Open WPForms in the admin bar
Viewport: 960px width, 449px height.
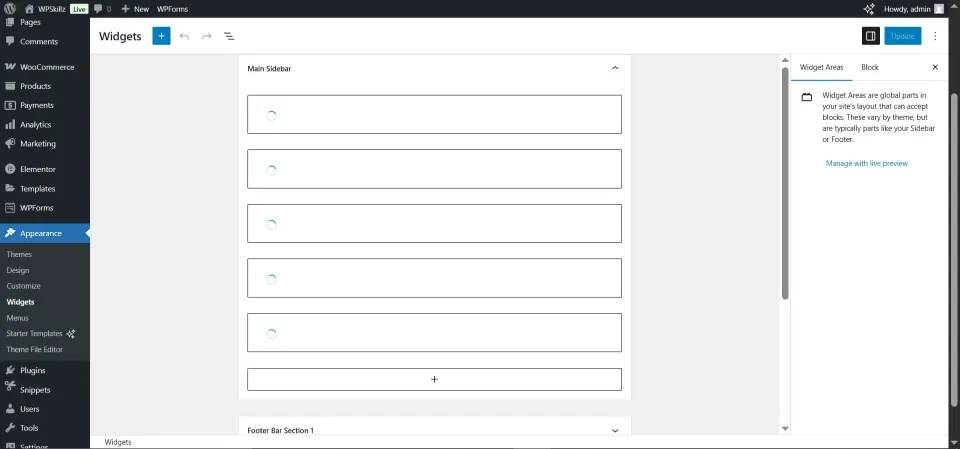coord(172,9)
